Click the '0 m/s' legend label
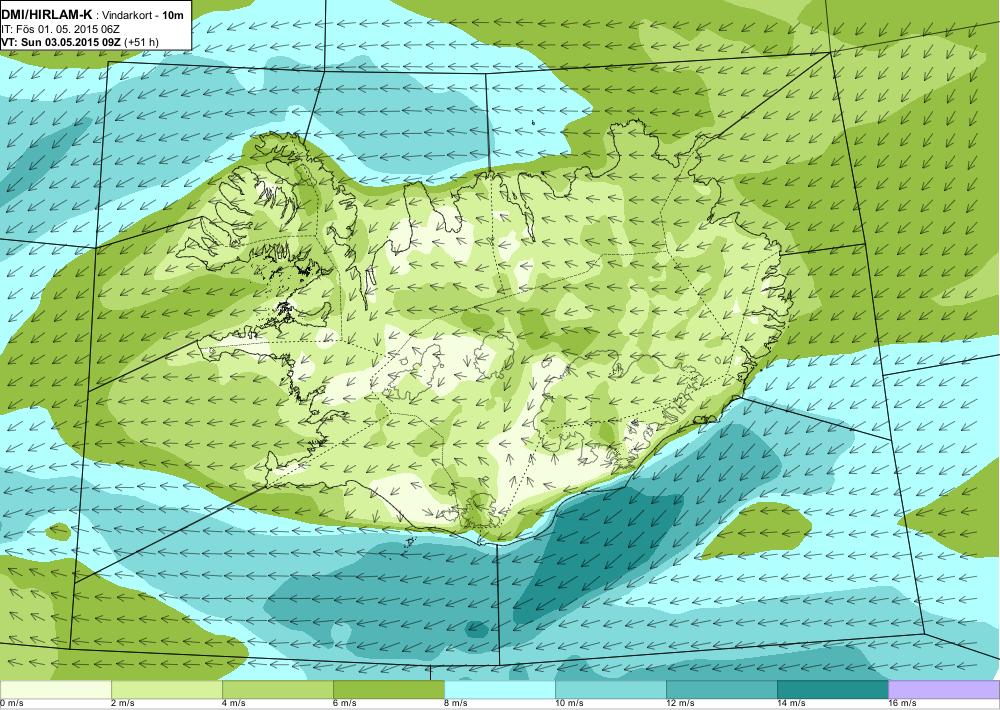Image resolution: width=1000 pixels, height=710 pixels. tap(12, 703)
